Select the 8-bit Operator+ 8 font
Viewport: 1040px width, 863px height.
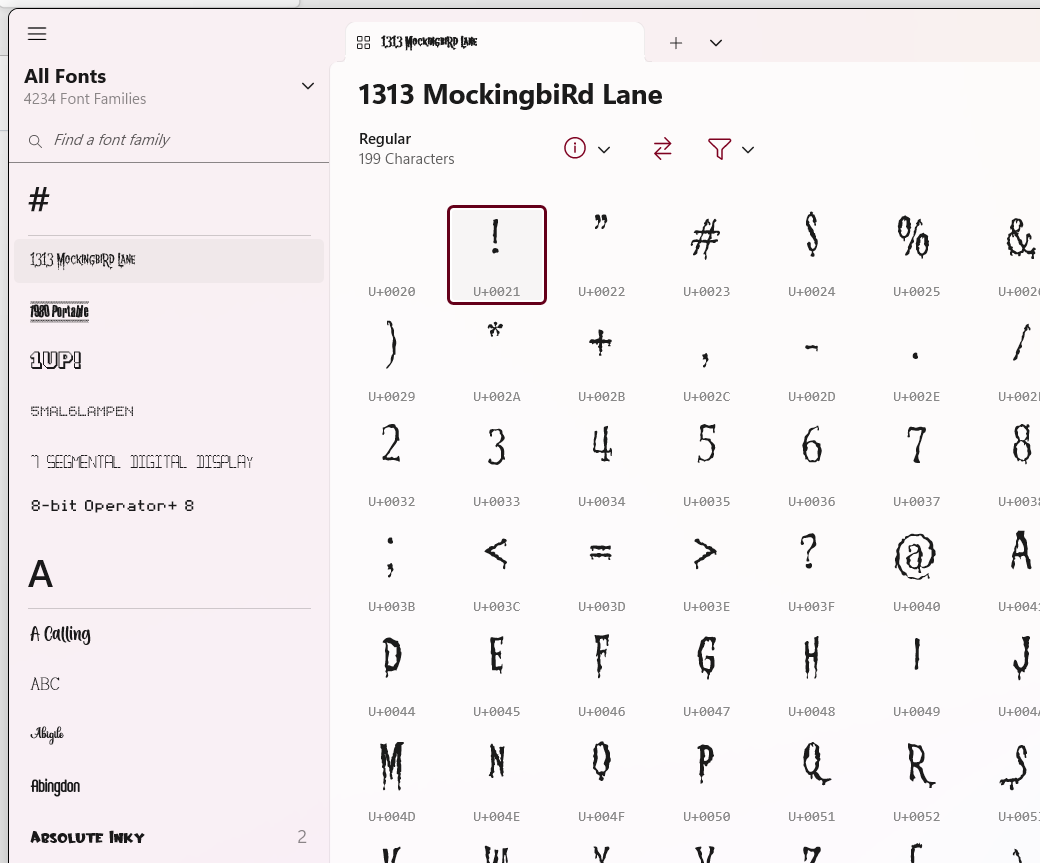coord(169,505)
